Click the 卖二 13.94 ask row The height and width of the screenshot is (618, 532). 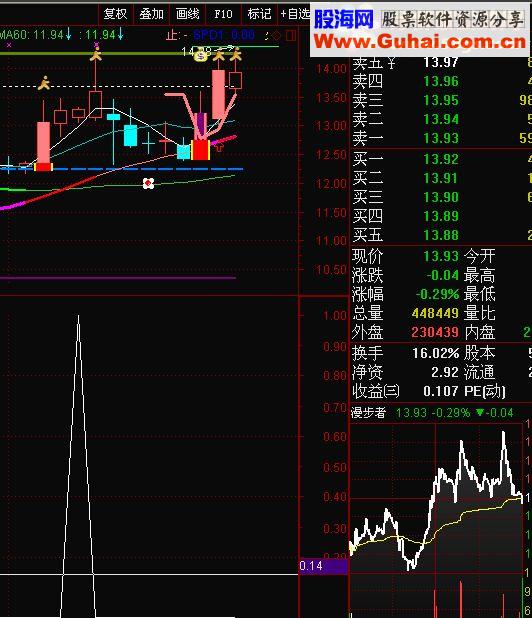tap(441, 119)
